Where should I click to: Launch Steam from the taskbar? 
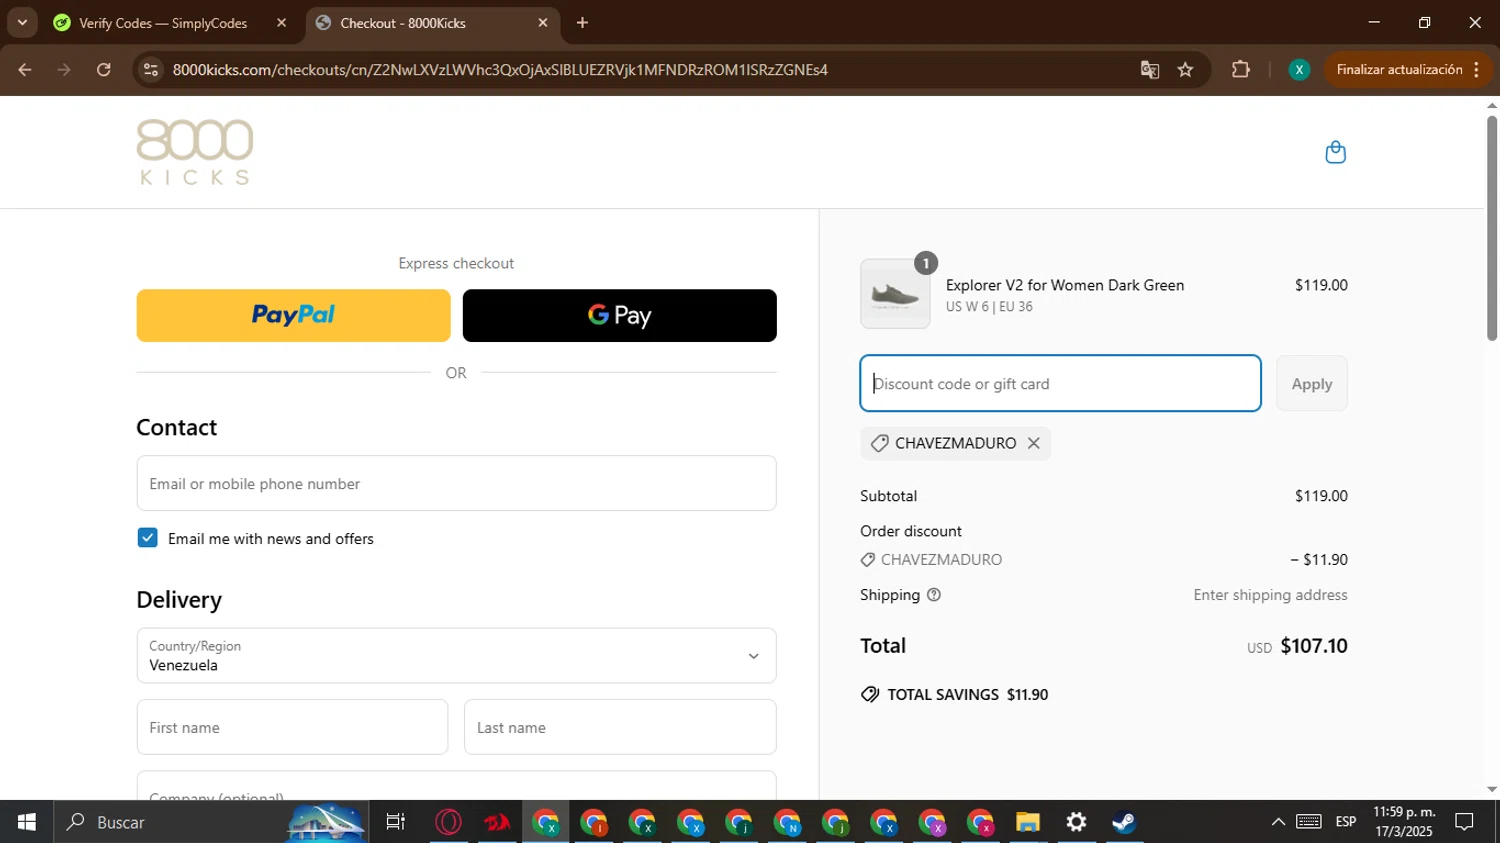click(x=1124, y=822)
